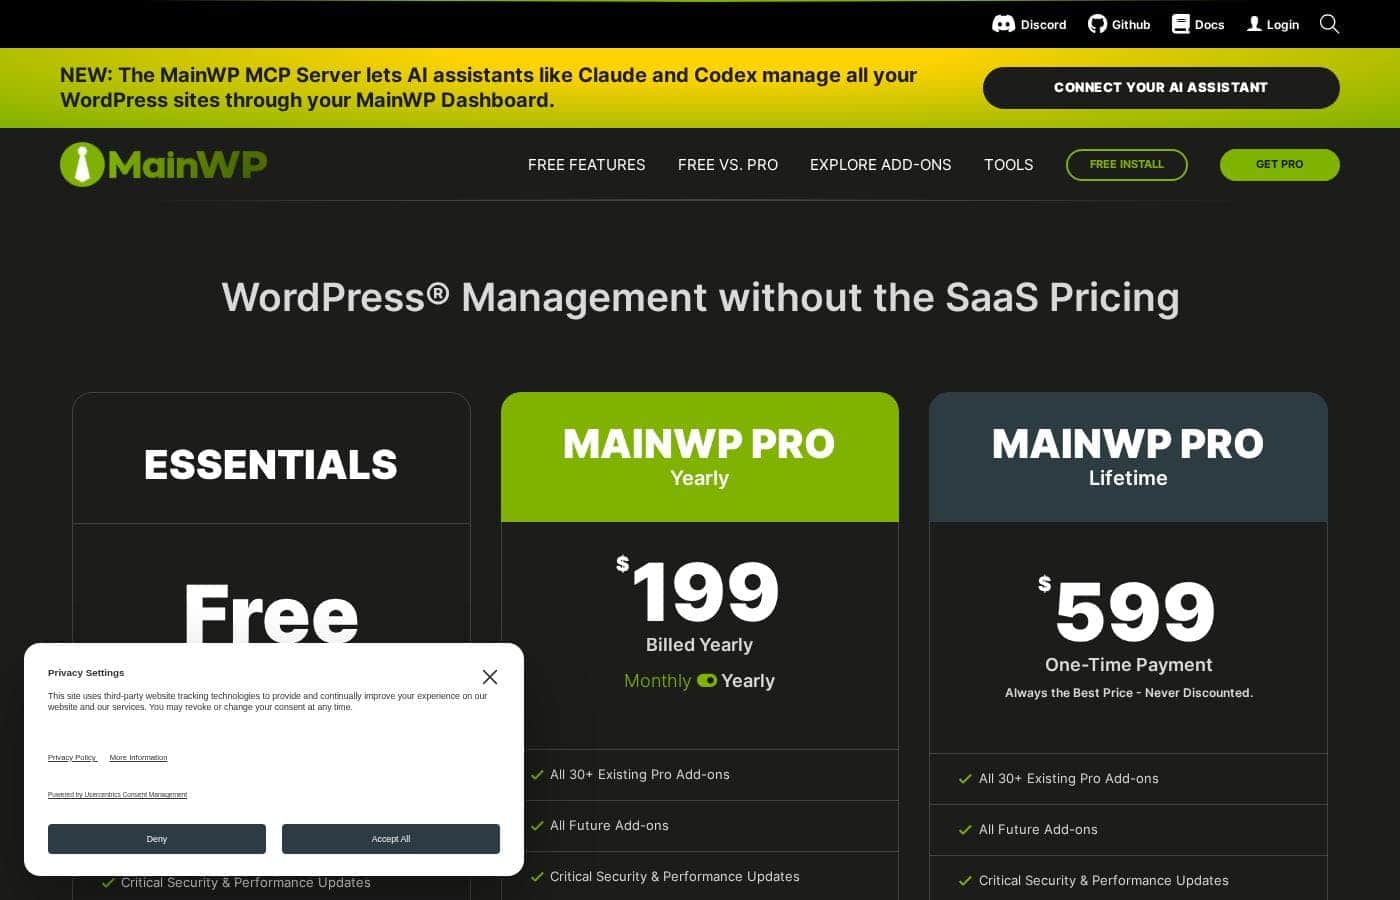Open Powered by Usercentrics link
The height and width of the screenshot is (900, 1400).
[x=118, y=795]
